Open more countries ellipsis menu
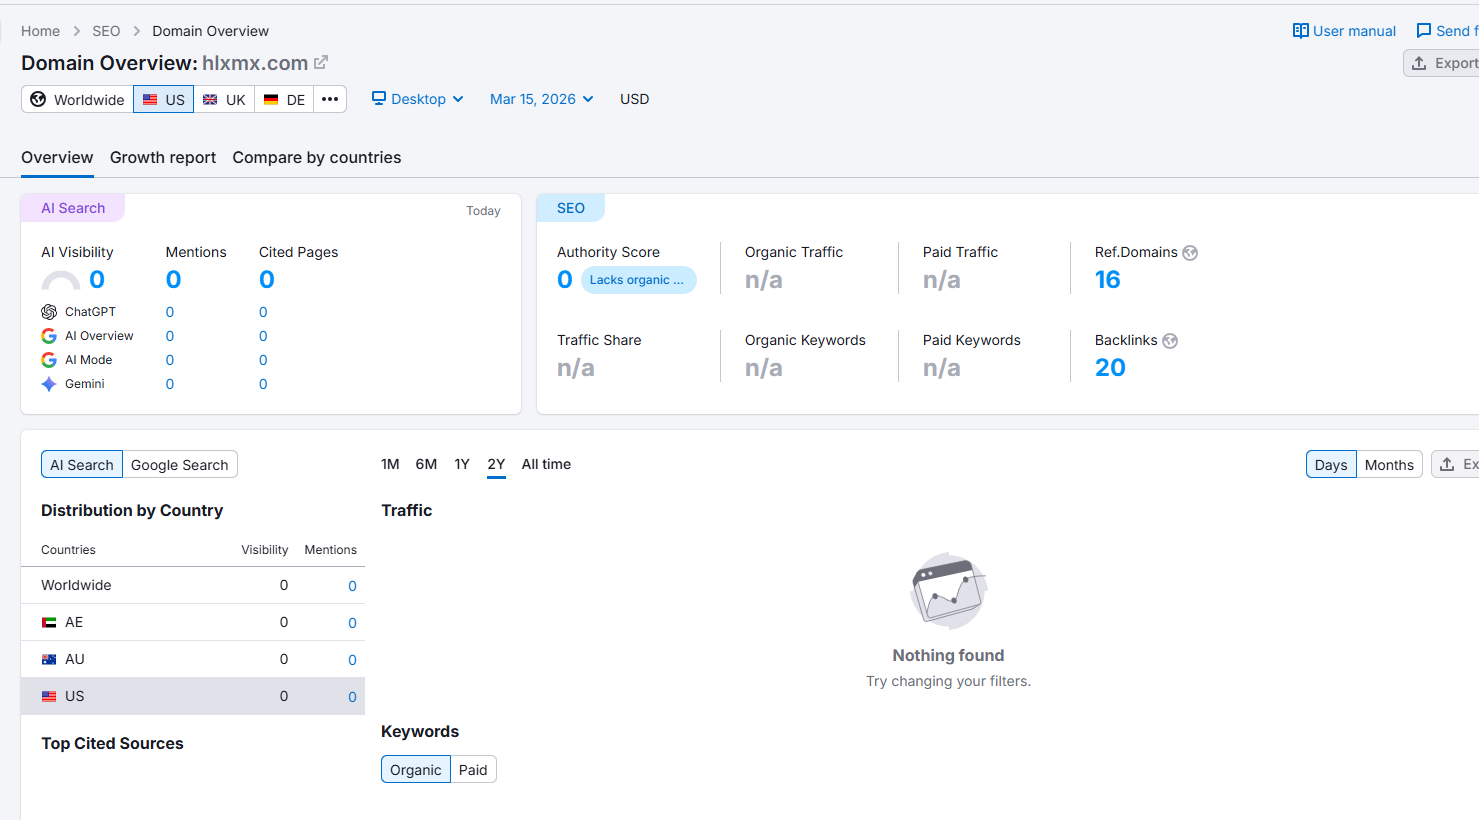The image size is (1479, 820). (x=330, y=99)
